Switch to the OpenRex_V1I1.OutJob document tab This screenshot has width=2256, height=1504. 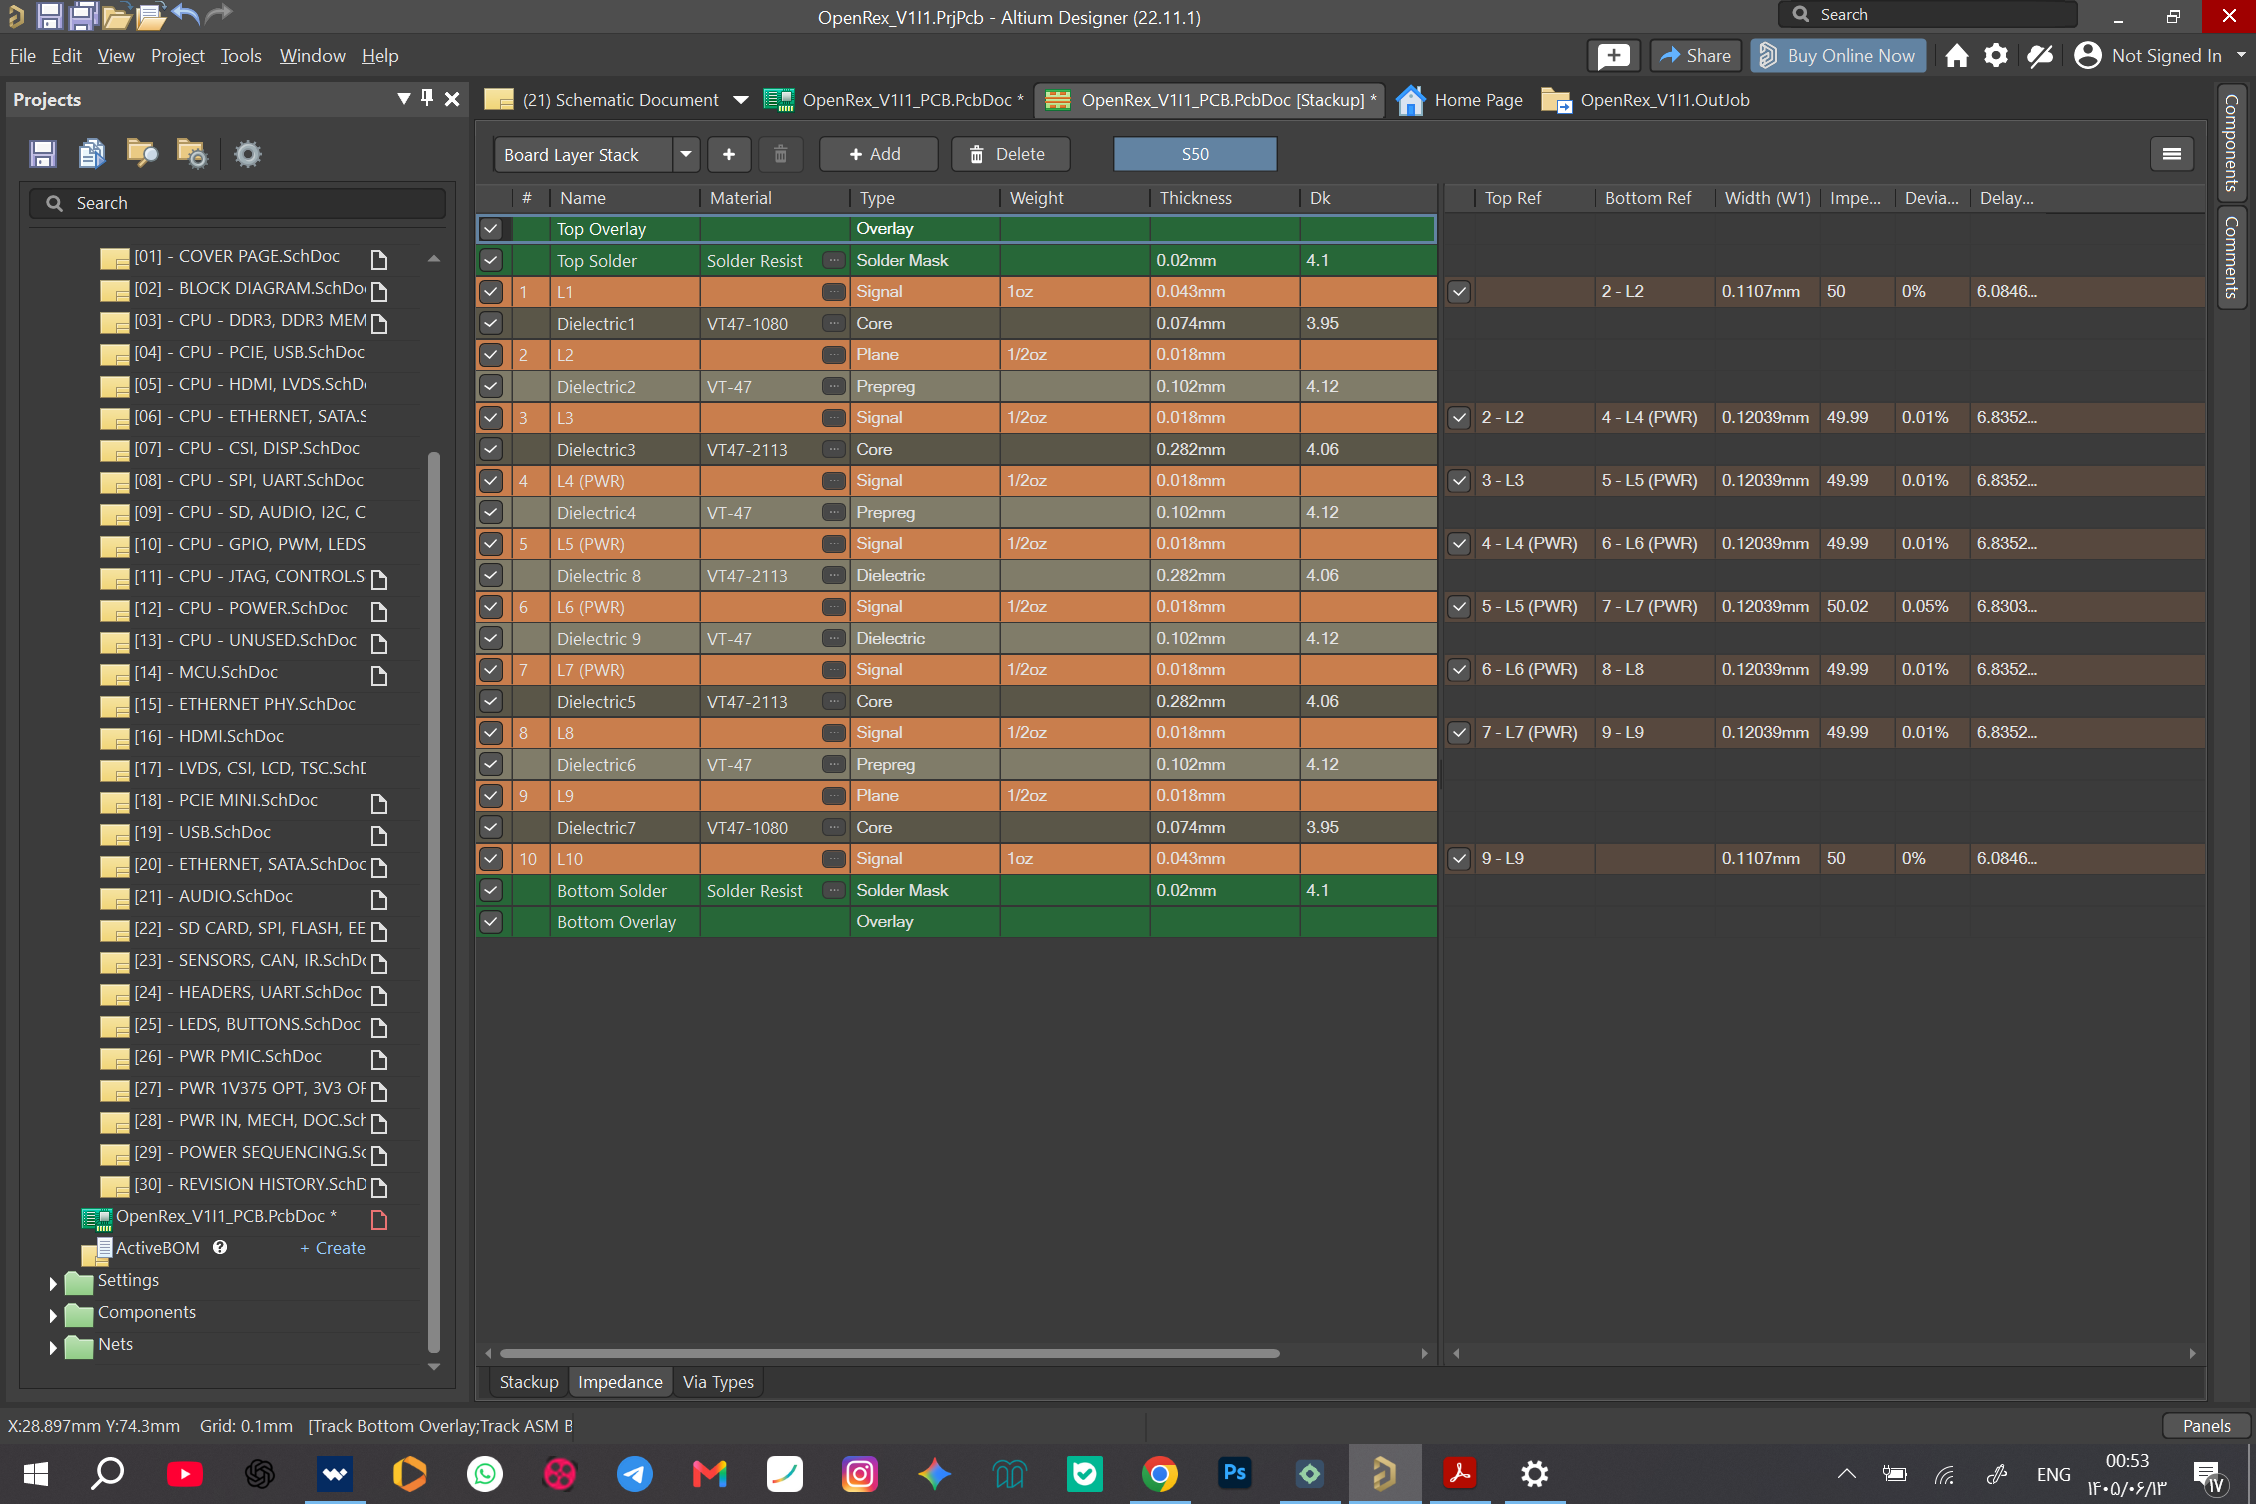1646,100
